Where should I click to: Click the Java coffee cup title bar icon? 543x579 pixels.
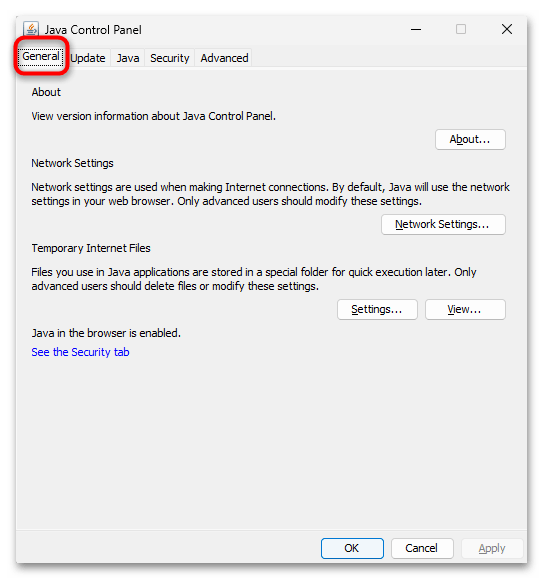[x=31, y=29]
